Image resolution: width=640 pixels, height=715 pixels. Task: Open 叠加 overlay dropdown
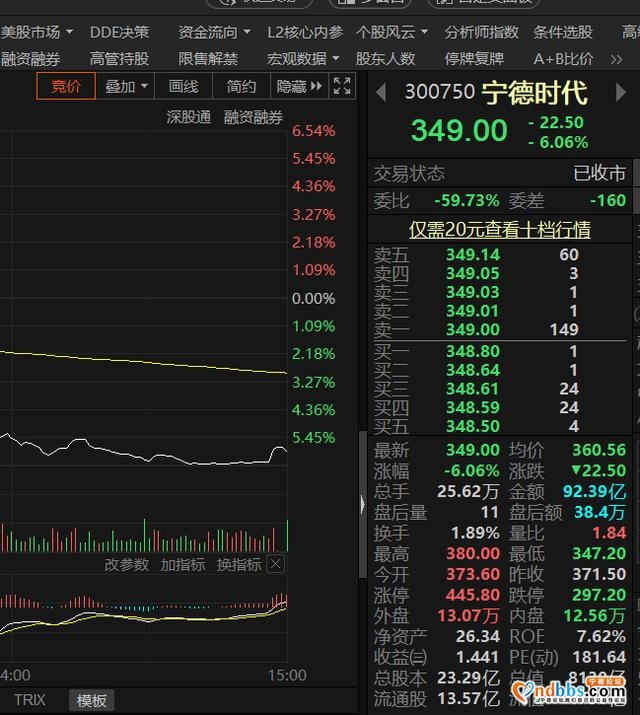coord(126,86)
